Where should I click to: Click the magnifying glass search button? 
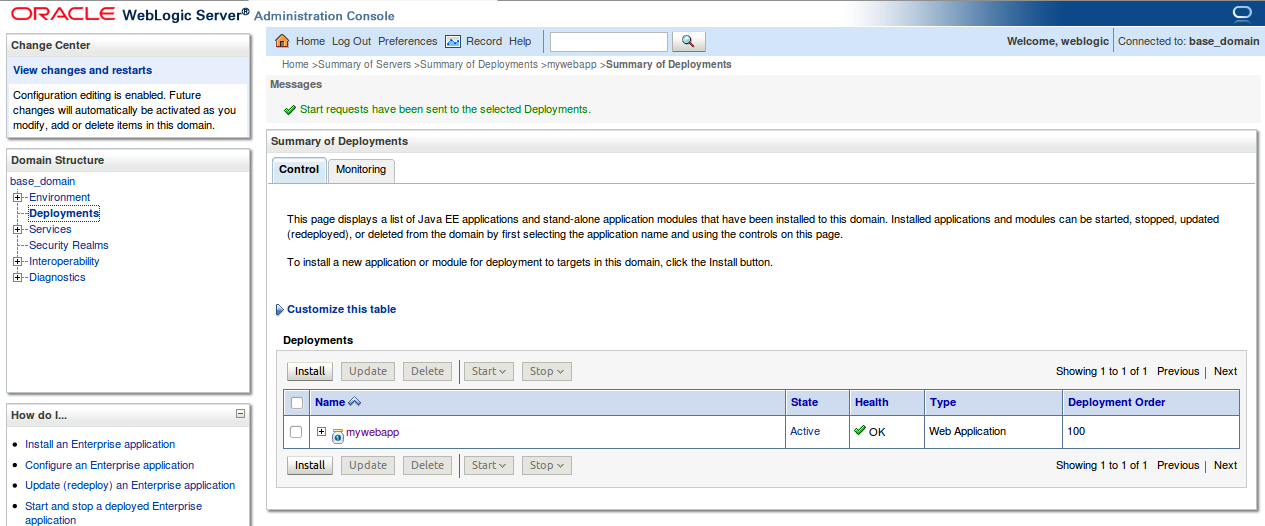click(x=688, y=41)
